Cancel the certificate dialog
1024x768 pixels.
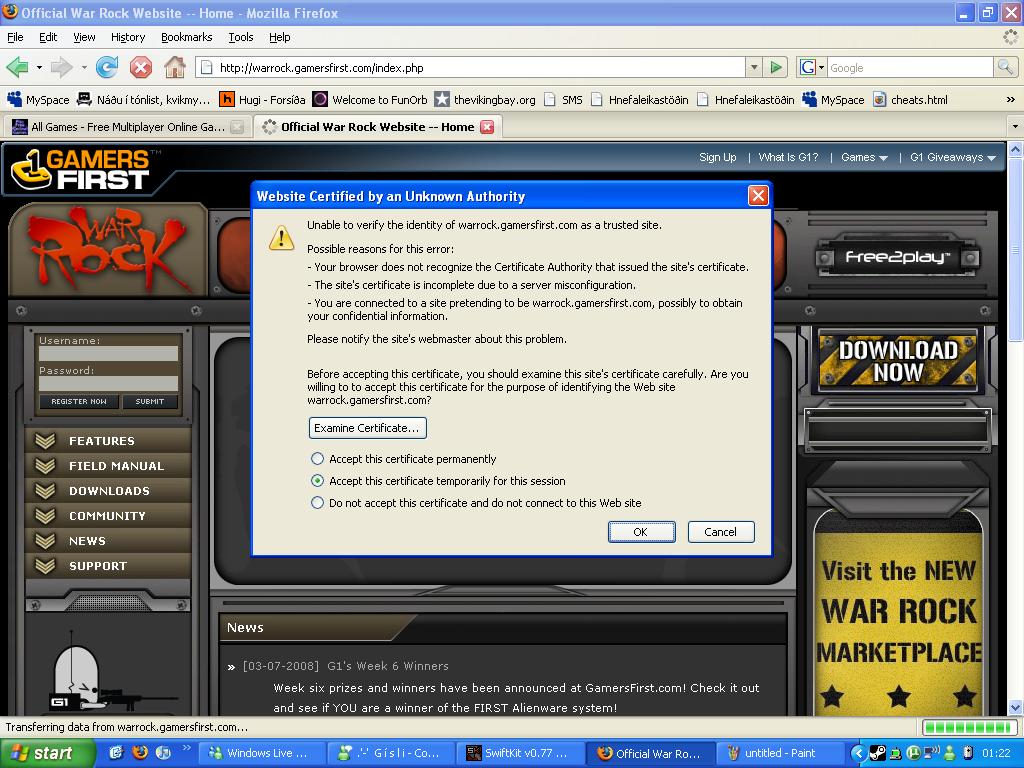pyautogui.click(x=721, y=532)
